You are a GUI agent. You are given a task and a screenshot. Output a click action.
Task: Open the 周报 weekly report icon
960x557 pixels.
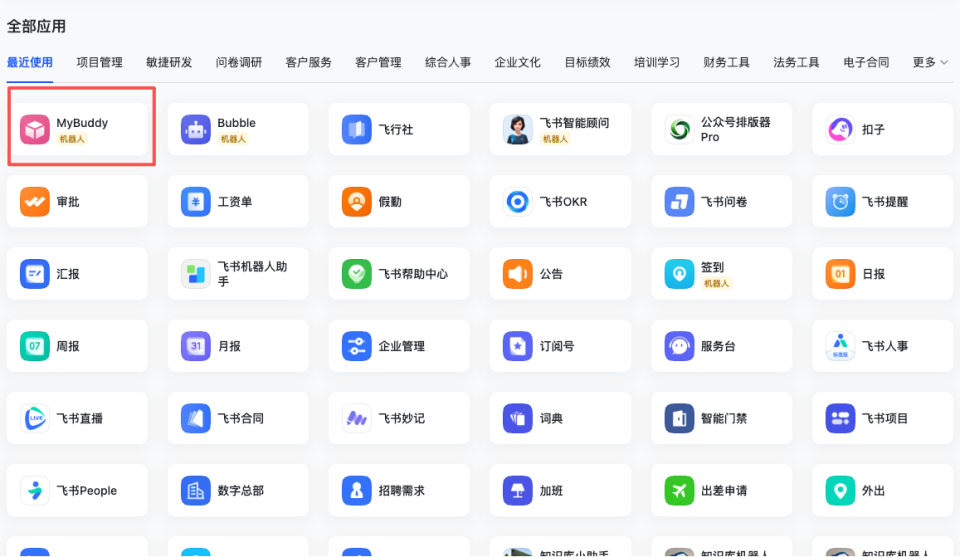pos(35,346)
